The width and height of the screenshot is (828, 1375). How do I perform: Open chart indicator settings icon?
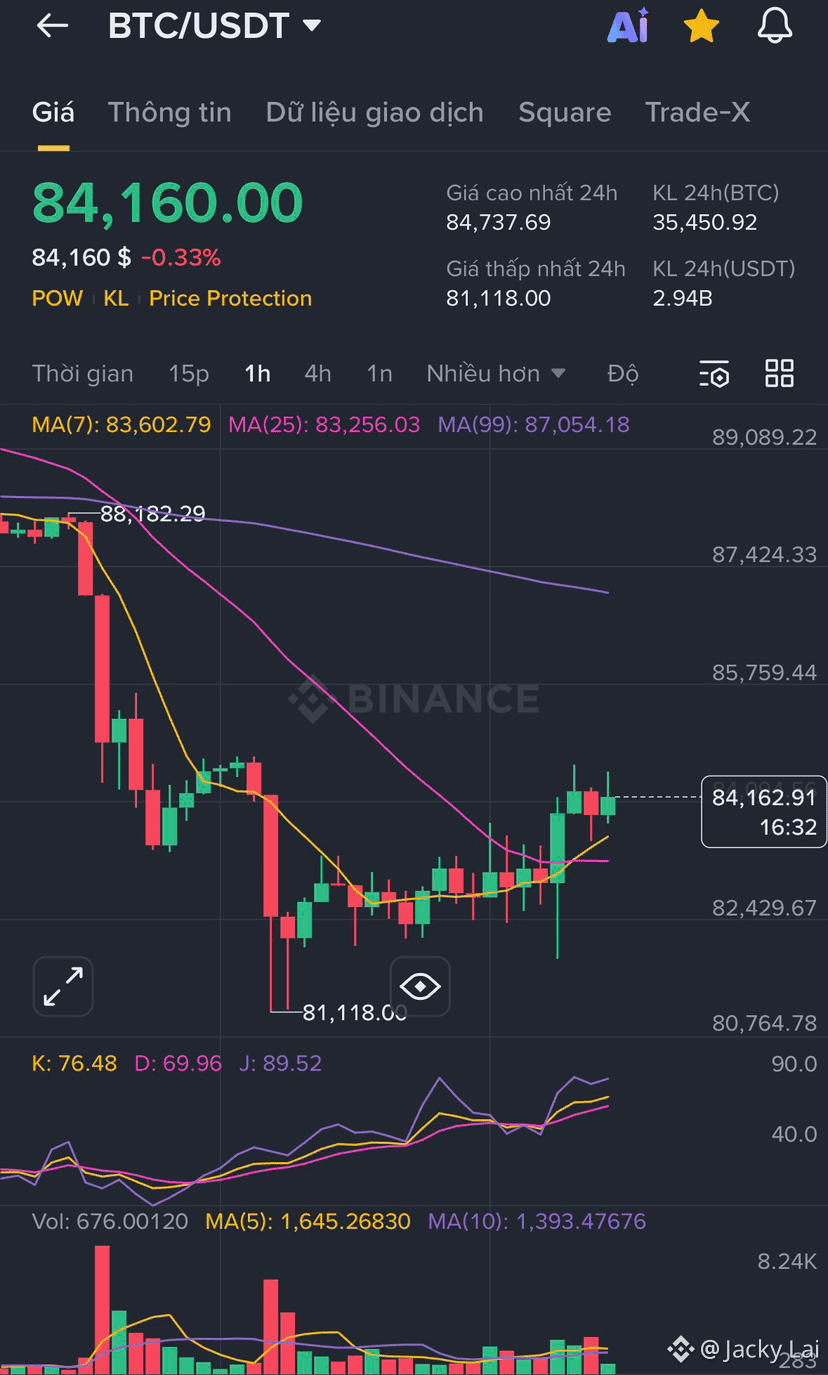[714, 374]
